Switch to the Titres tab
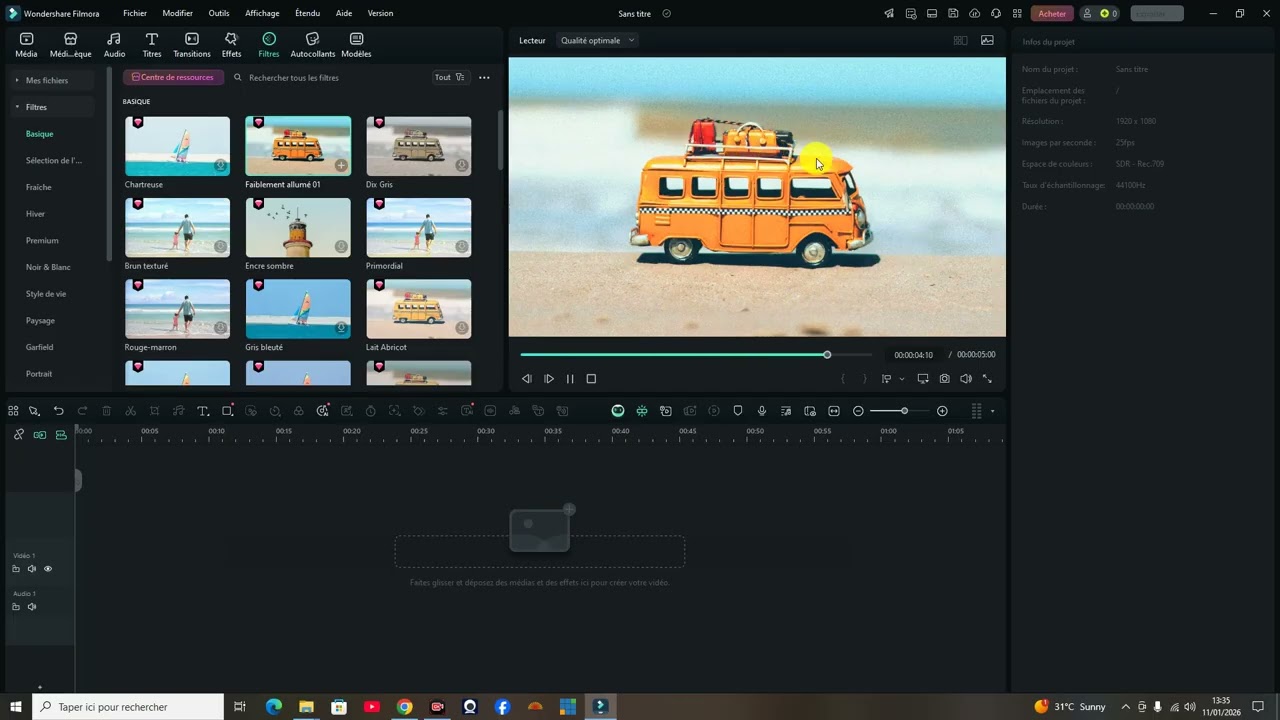 [x=152, y=45]
